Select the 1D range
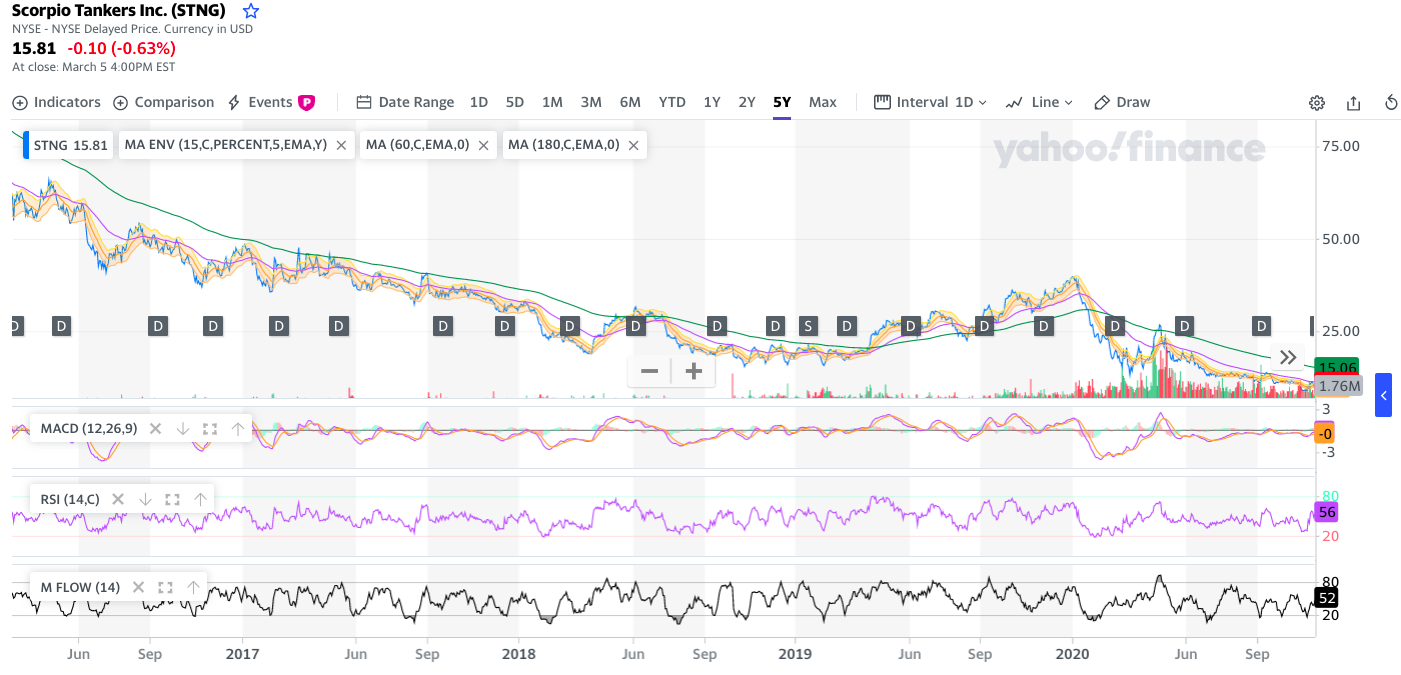The image size is (1401, 675). pyautogui.click(x=479, y=102)
